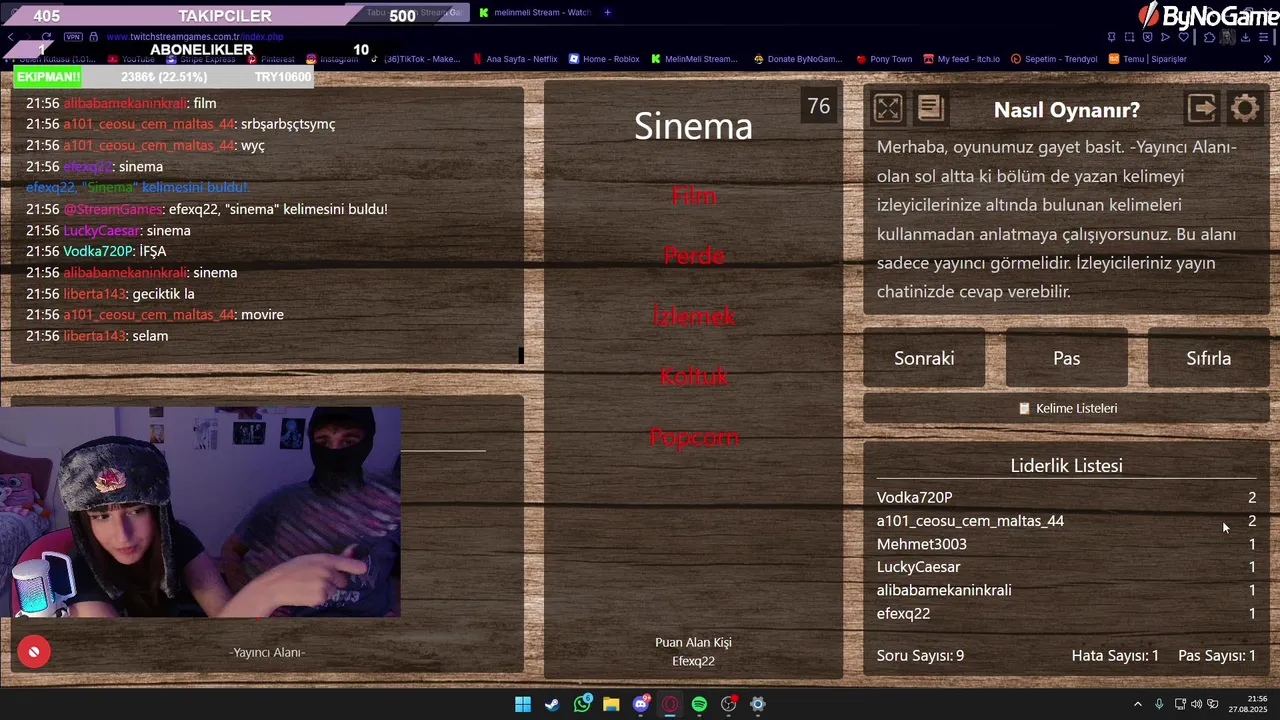Click the volume speaker tray icon
The height and width of the screenshot is (720, 1280).
pyautogui.click(x=1197, y=704)
